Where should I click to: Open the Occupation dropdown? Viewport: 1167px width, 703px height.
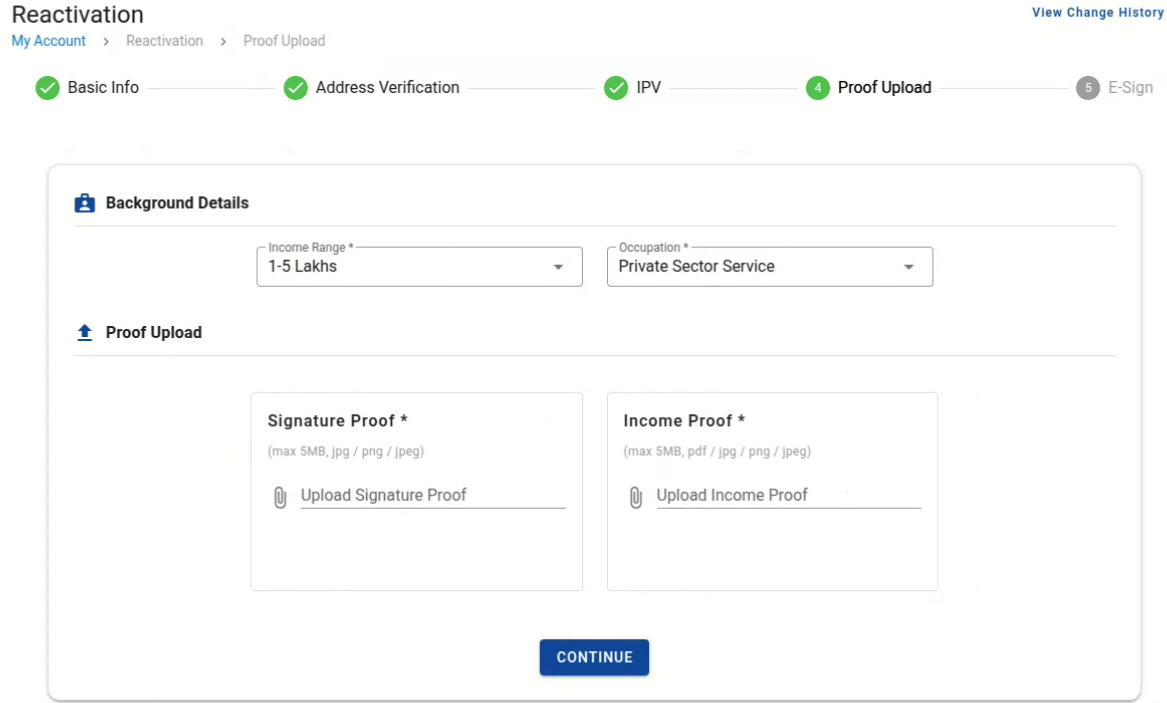tap(755, 267)
